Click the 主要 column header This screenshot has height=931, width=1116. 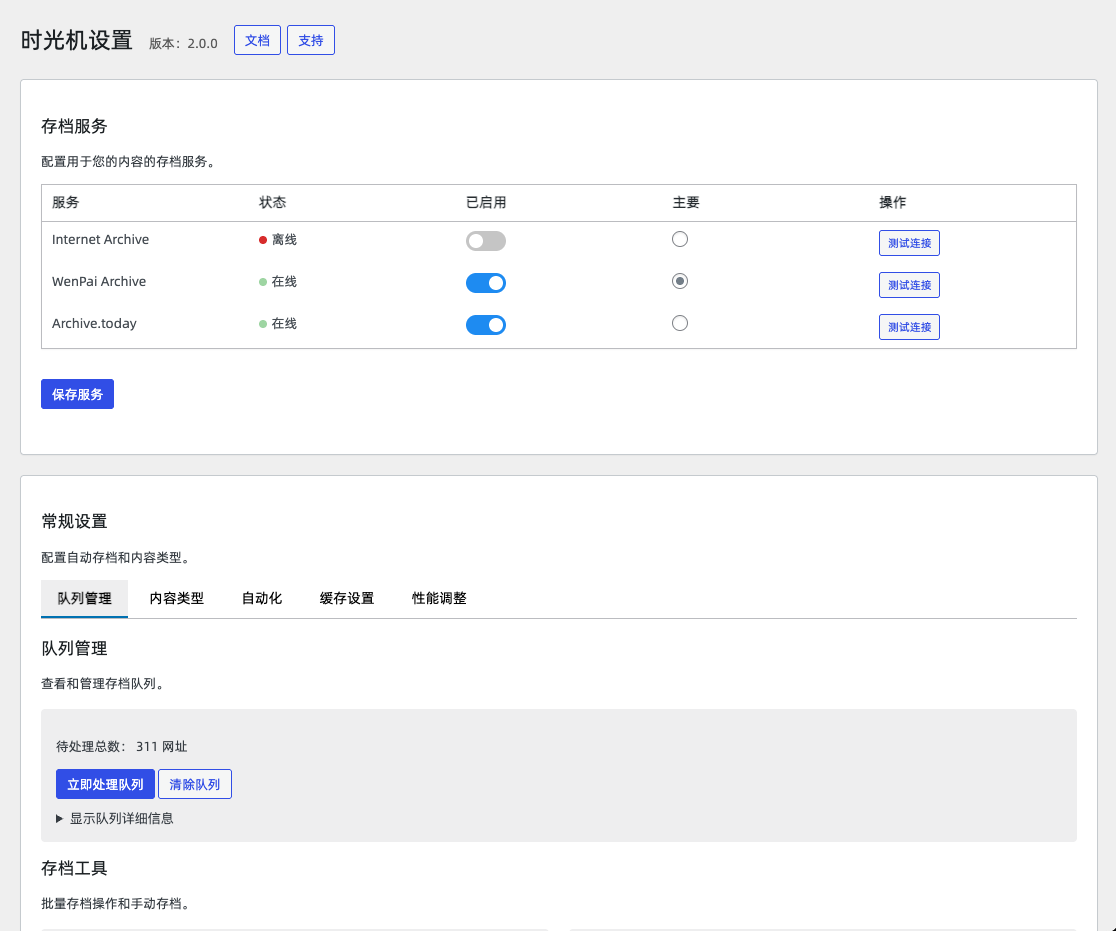[686, 202]
